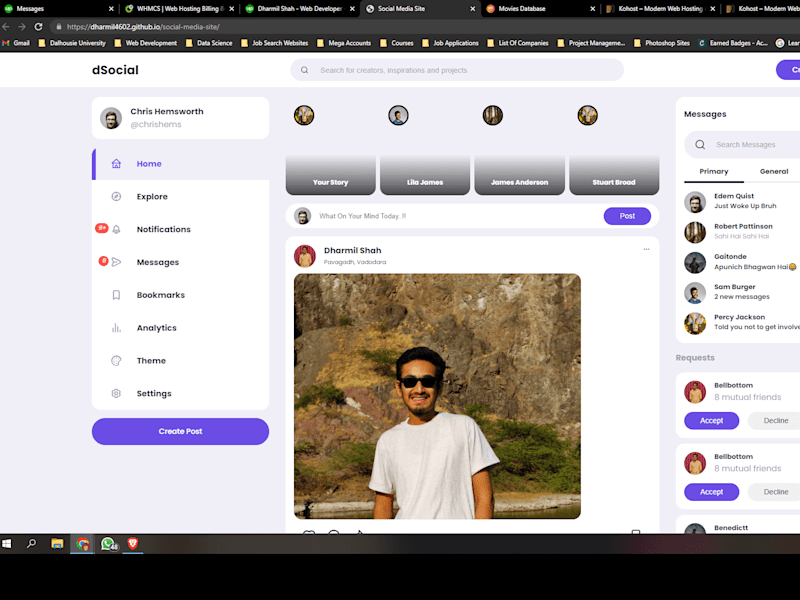Click the Settings gear icon
800x600 pixels.
[116, 393]
